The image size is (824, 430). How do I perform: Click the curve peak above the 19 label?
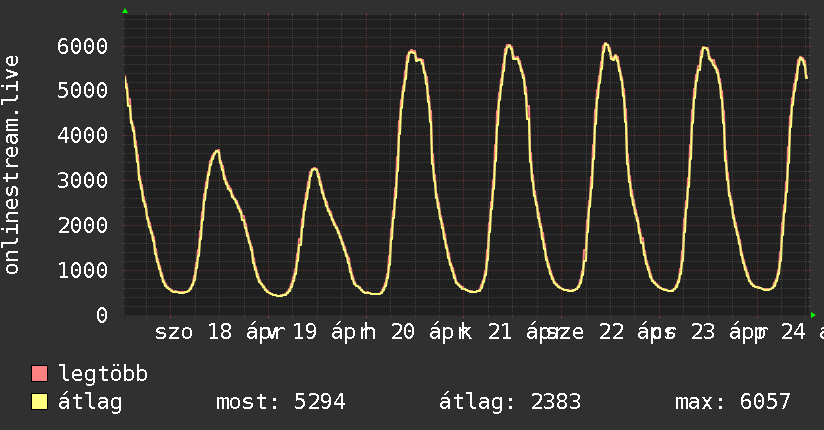(x=314, y=169)
